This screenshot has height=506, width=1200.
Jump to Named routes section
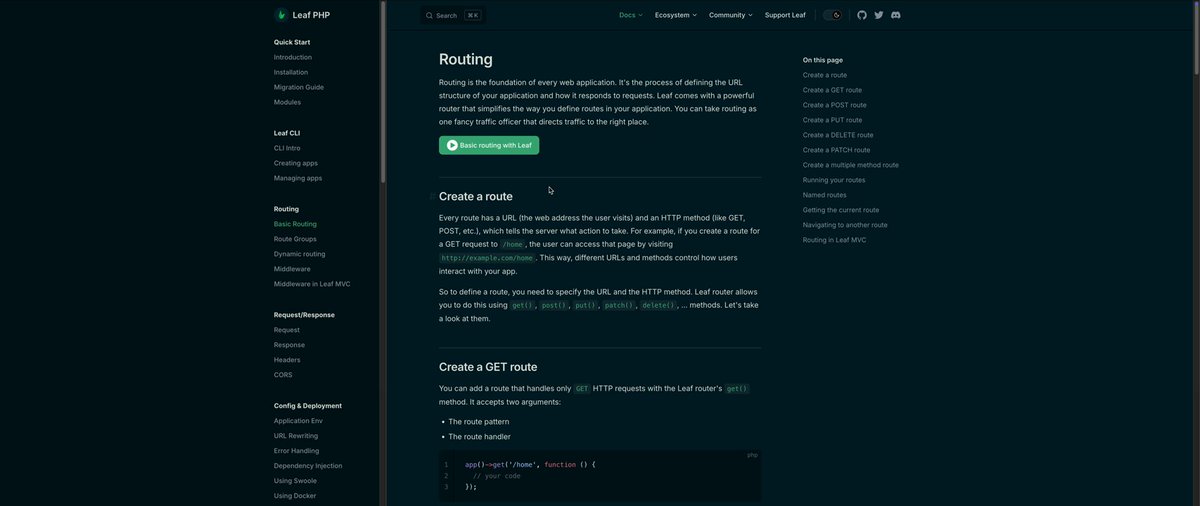[825, 195]
